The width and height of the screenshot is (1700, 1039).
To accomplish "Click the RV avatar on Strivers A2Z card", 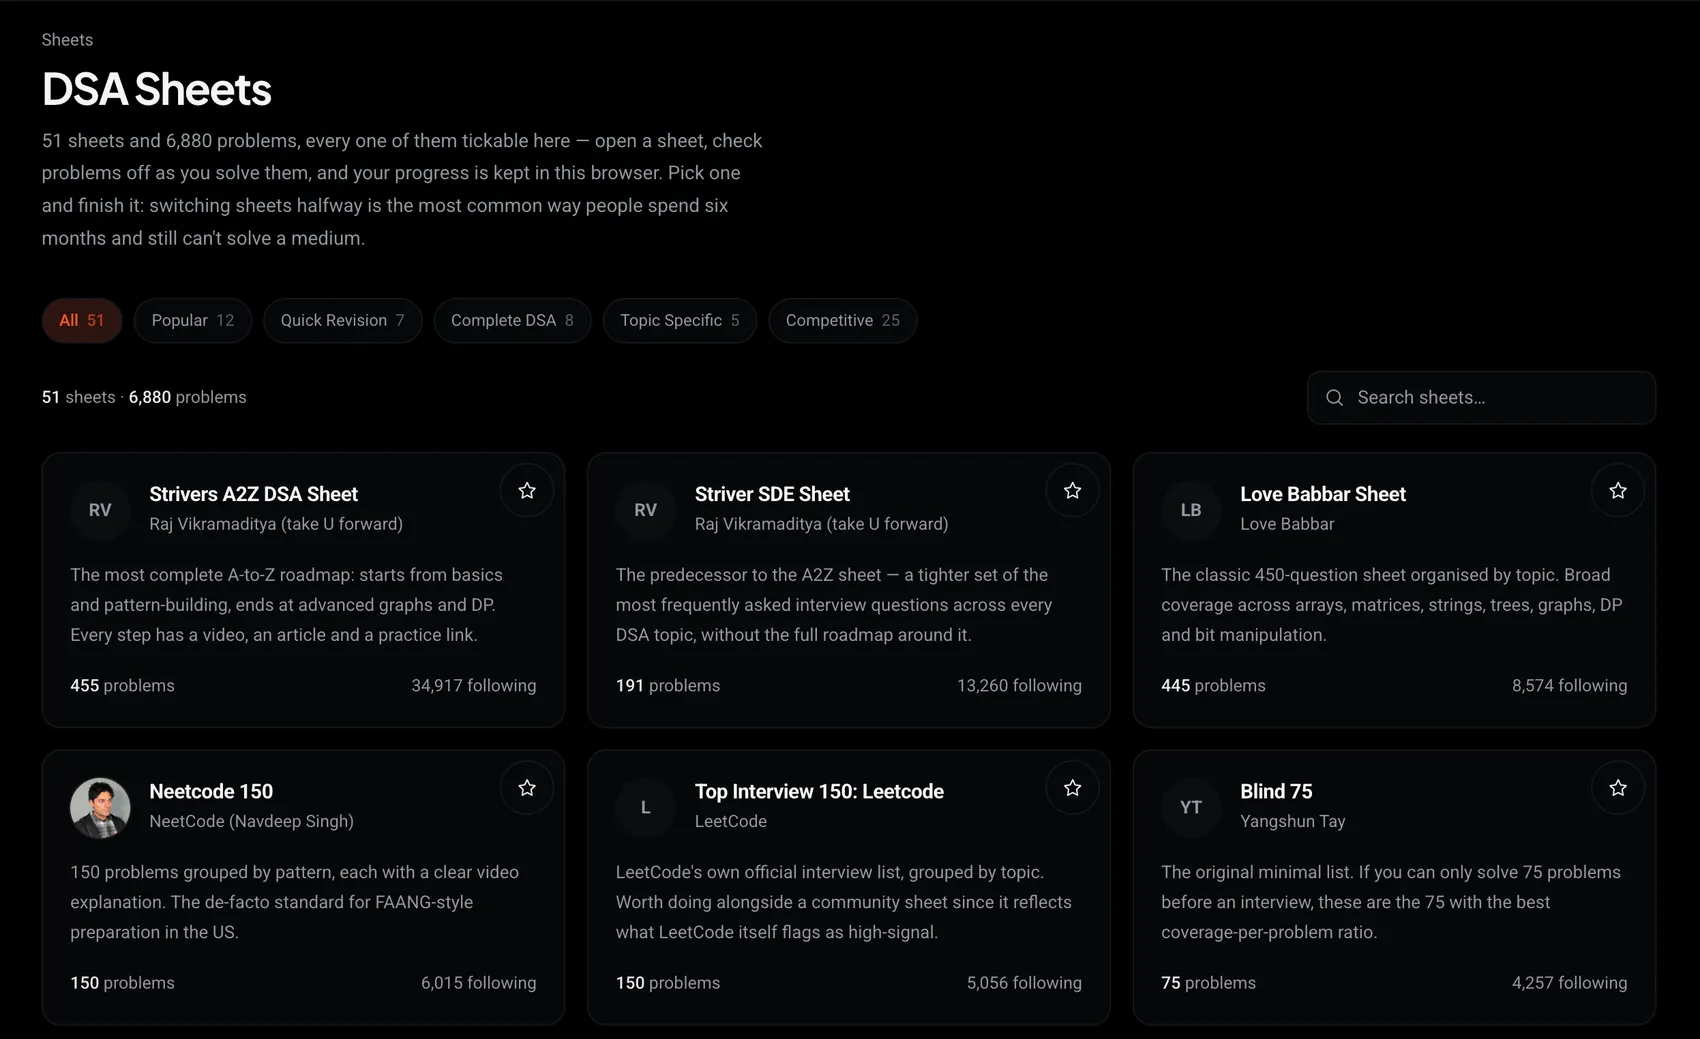I will click(100, 510).
